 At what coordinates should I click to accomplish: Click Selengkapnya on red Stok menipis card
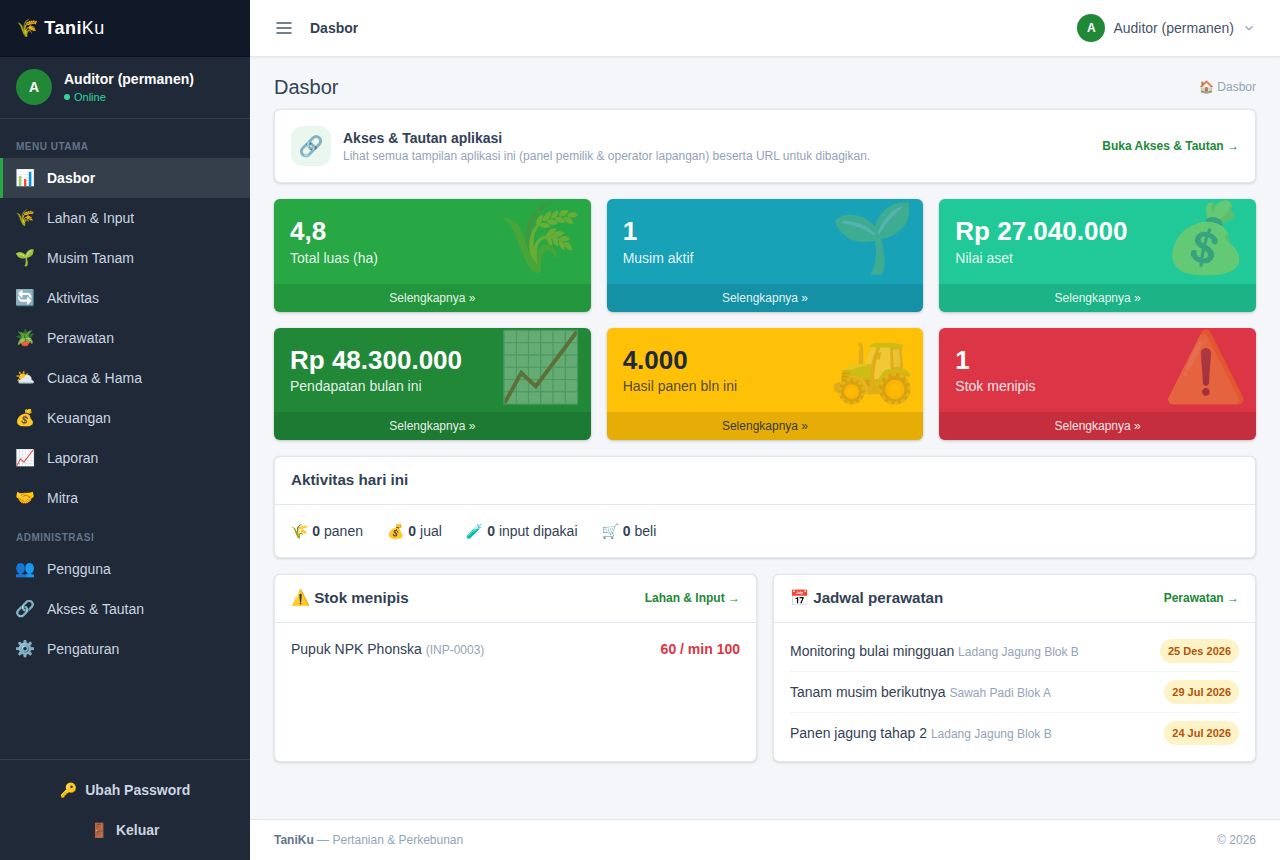point(1097,426)
